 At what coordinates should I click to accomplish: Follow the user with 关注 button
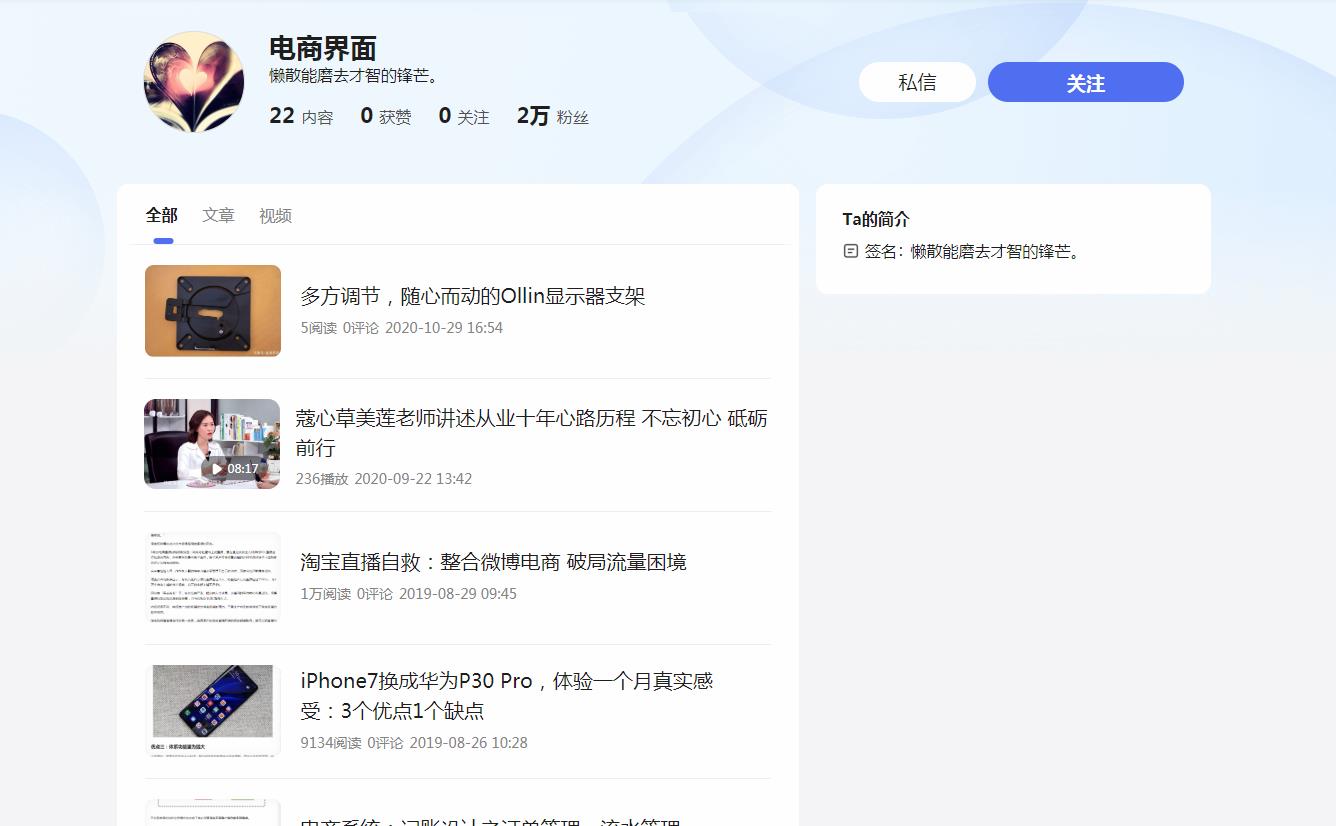click(x=1085, y=82)
